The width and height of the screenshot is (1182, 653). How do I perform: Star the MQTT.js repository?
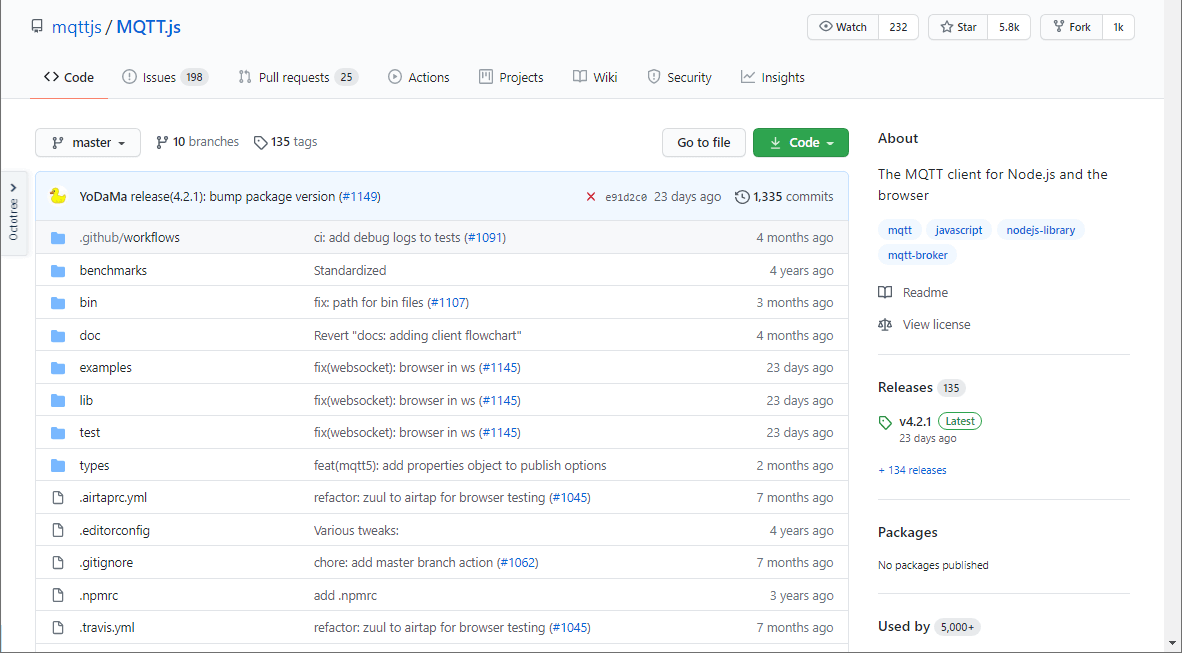tap(958, 27)
